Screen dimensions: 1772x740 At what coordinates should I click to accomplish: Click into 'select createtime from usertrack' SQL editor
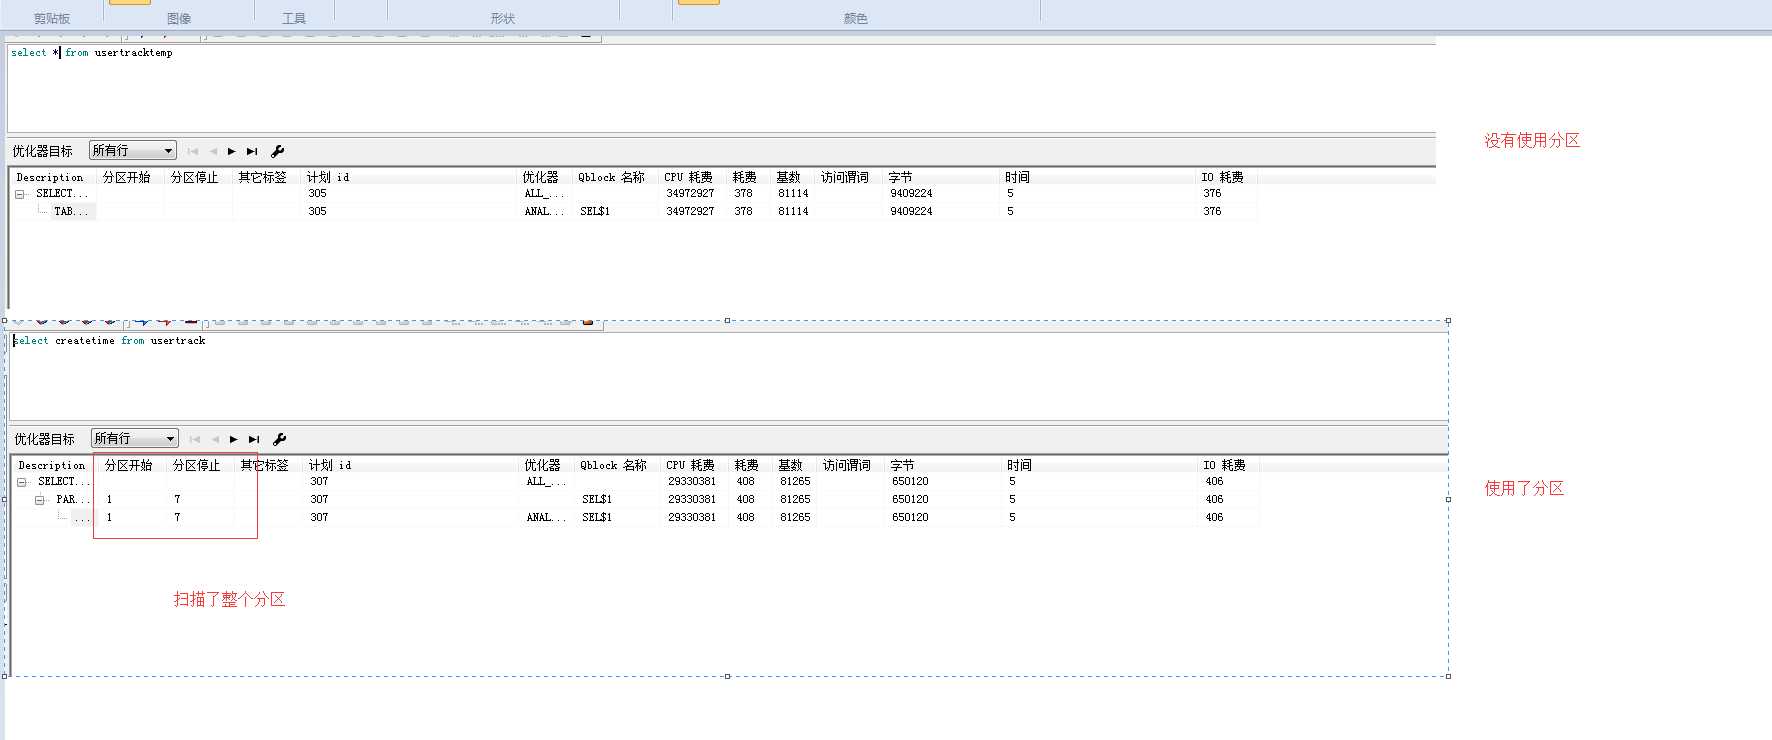tap(728, 376)
